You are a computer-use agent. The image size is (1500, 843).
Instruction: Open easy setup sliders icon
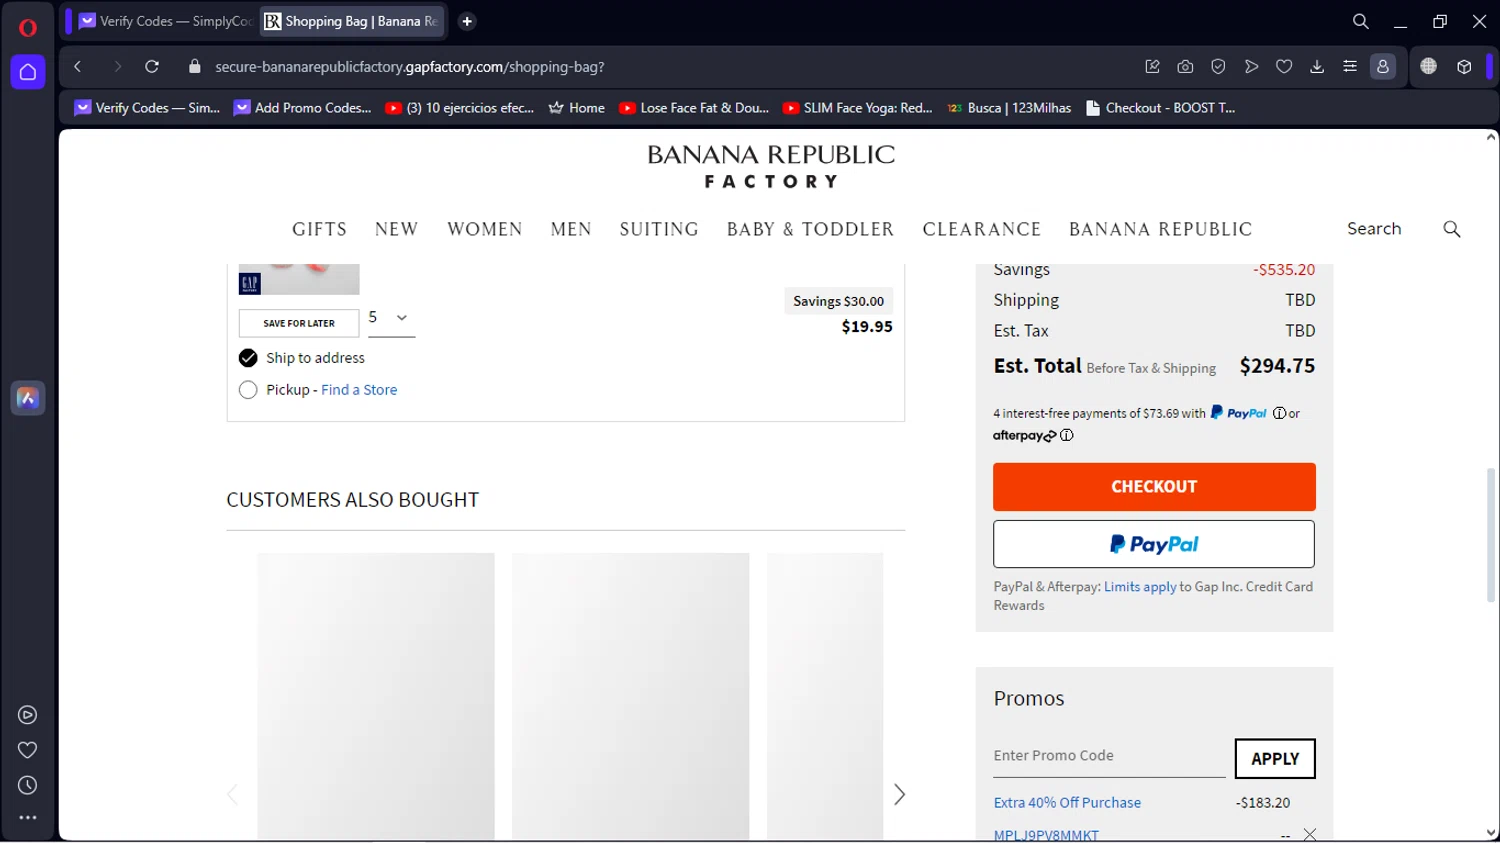(1350, 67)
